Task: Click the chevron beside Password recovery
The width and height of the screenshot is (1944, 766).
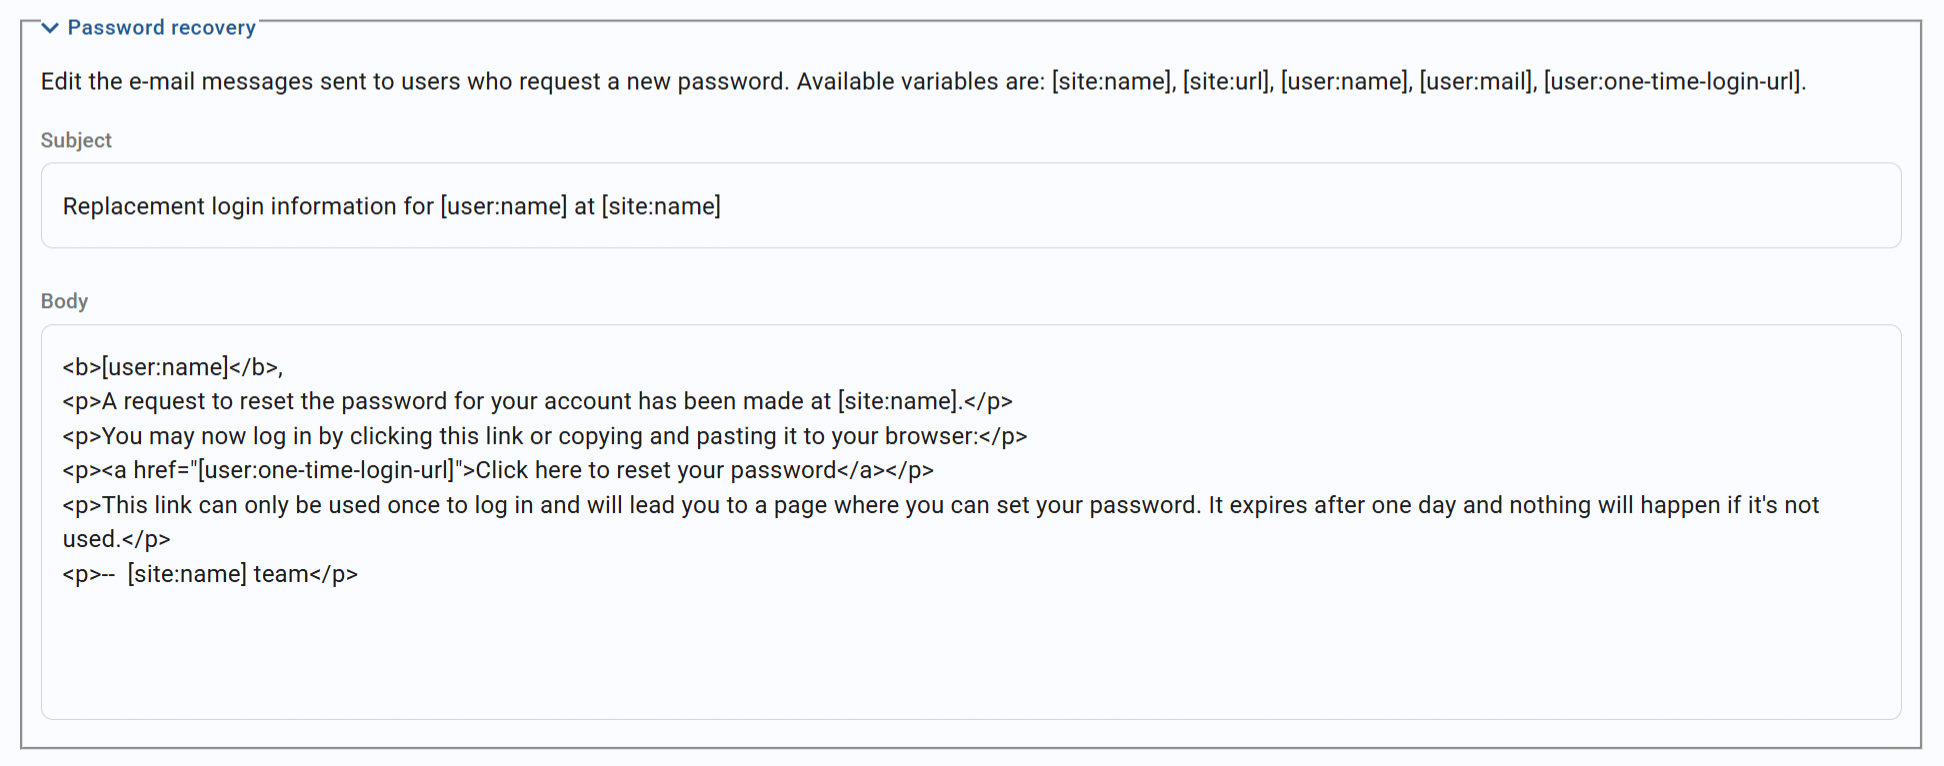Action: click(52, 28)
